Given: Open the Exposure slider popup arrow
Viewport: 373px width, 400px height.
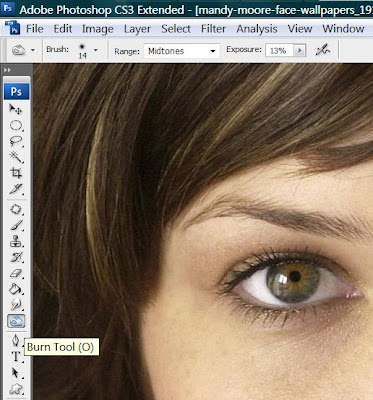Looking at the screenshot, I should tap(299, 51).
